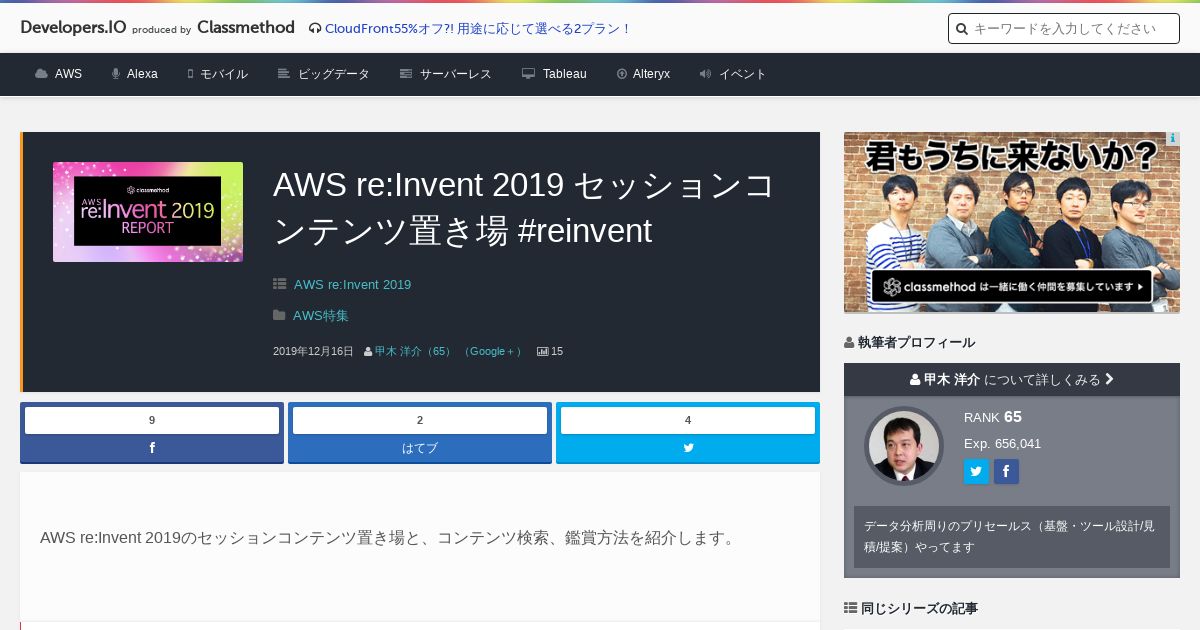
Task: Click the 同じシリーズの記事 heading
Action: pos(919,608)
